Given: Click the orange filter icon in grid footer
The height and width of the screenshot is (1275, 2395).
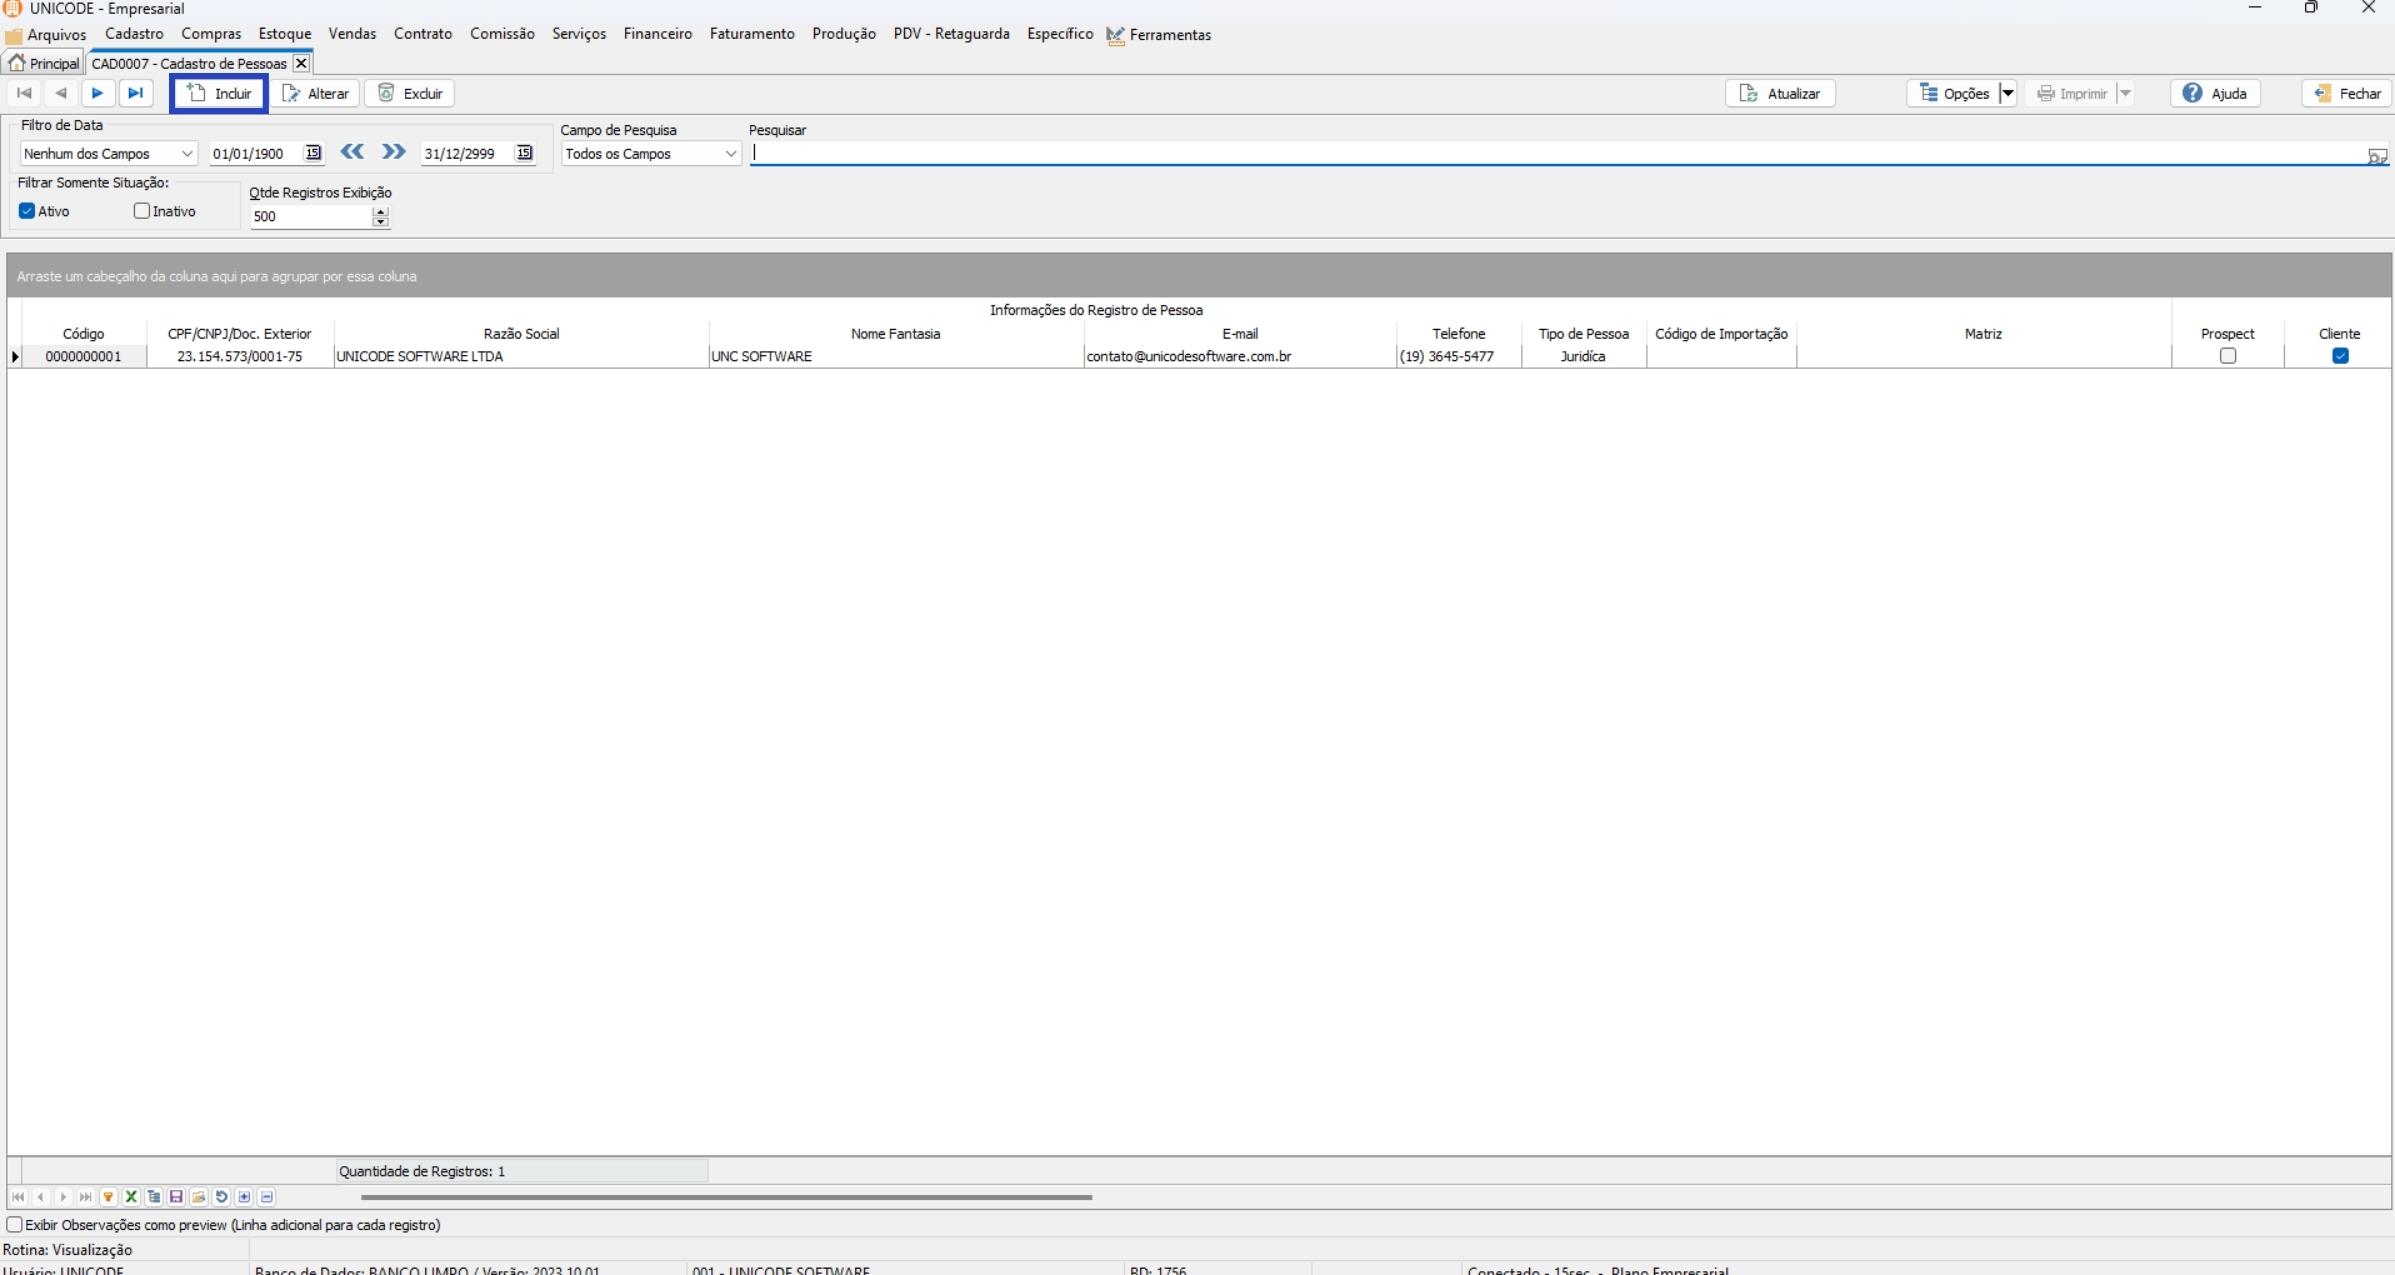Looking at the screenshot, I should tap(108, 1197).
